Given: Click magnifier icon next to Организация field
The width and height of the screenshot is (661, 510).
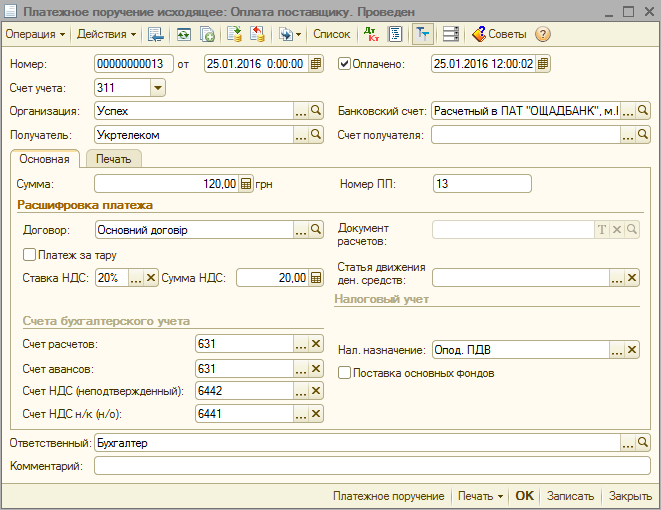Looking at the screenshot, I should (x=316, y=111).
